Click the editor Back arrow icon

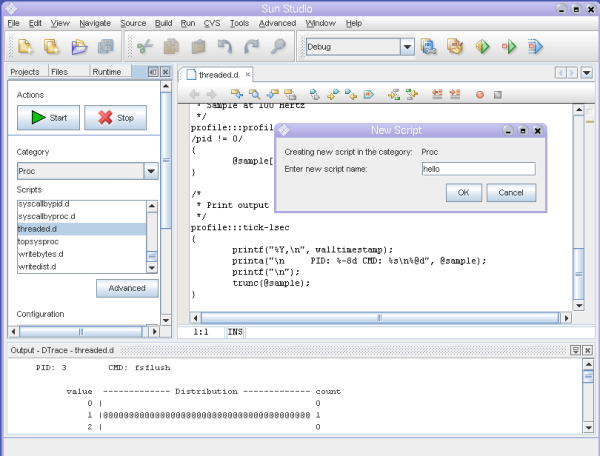194,94
